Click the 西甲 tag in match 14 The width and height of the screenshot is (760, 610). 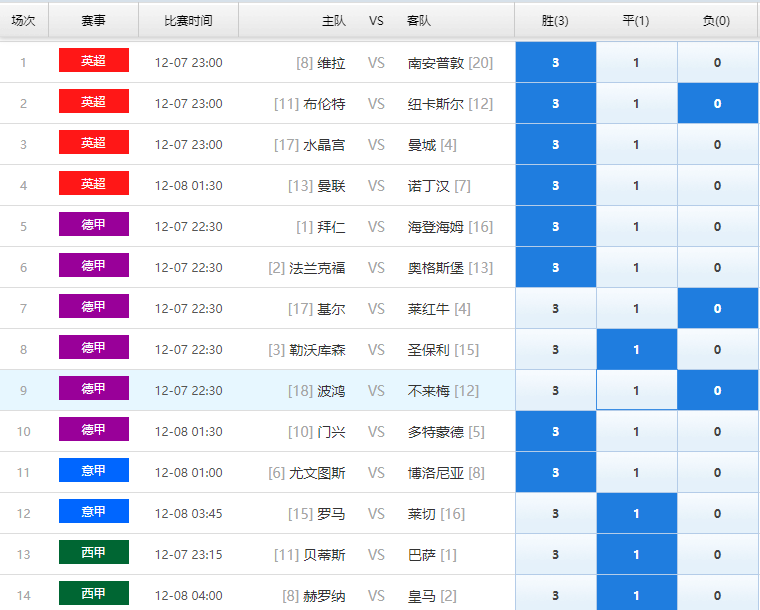tap(94, 593)
